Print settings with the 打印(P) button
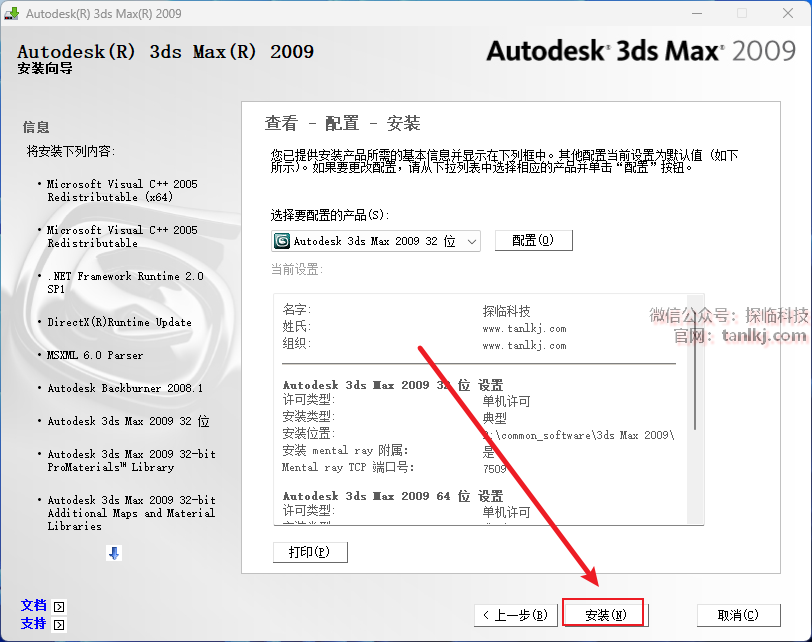Image resolution: width=812 pixels, height=642 pixels. (310, 552)
